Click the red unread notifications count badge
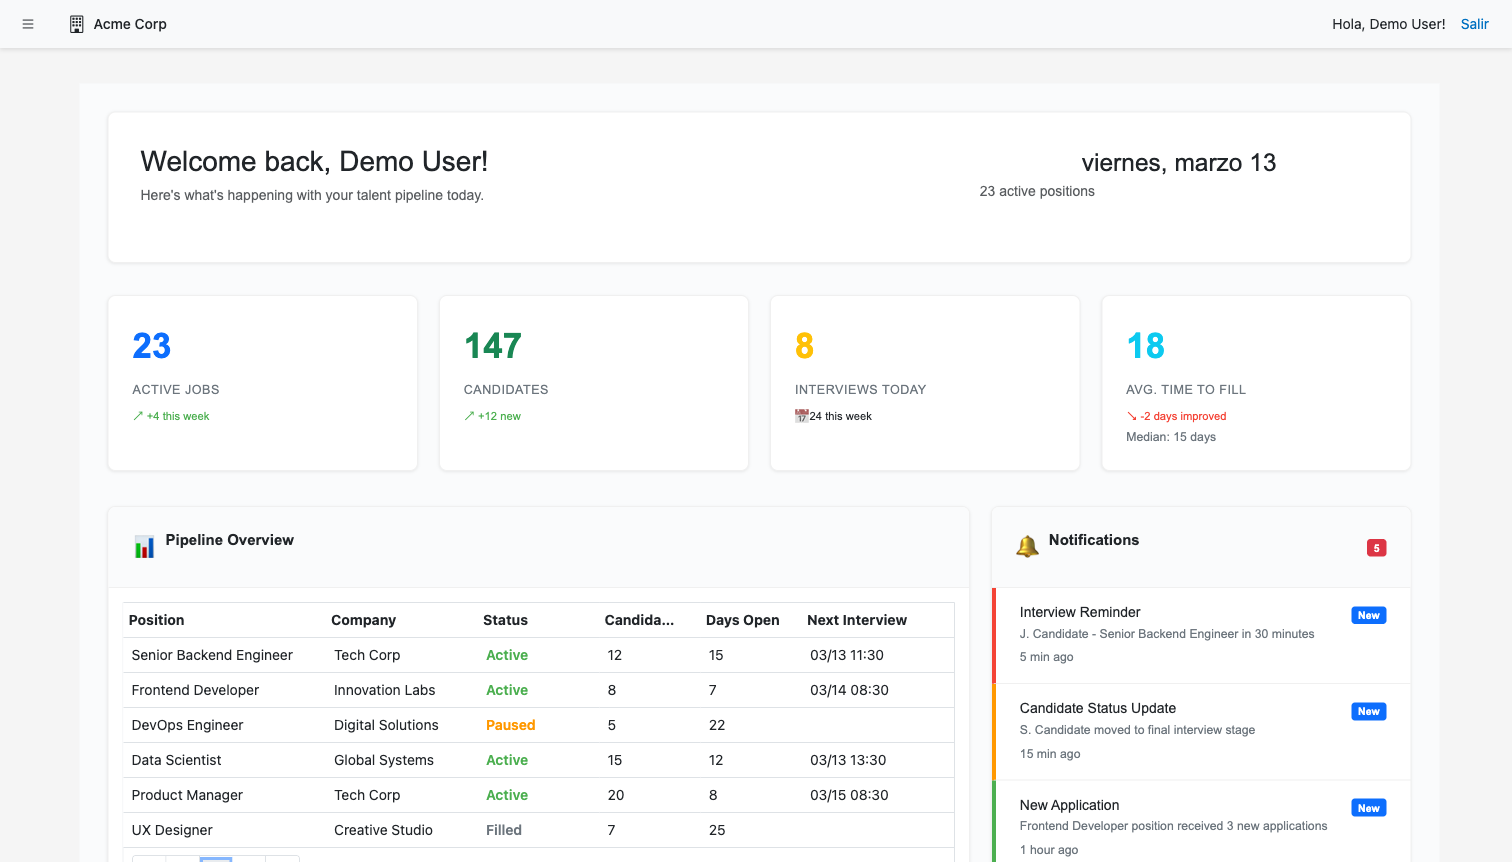Screen dimensions: 1512x862 click(x=1376, y=548)
